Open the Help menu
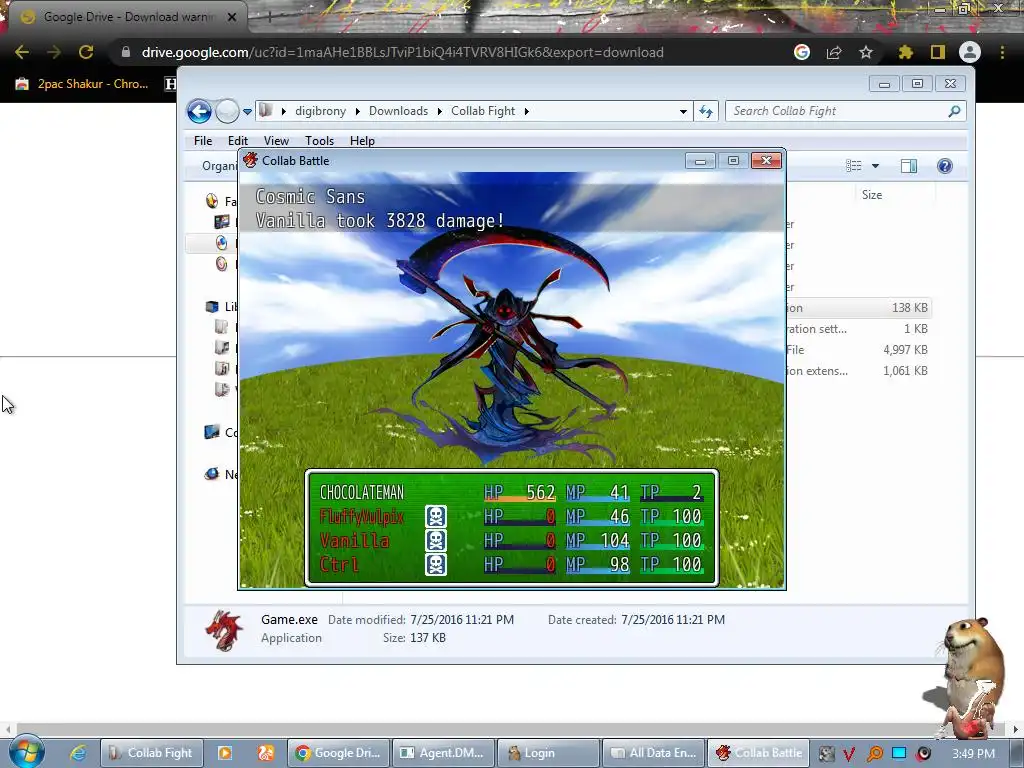The width and height of the screenshot is (1024, 768). click(x=362, y=140)
